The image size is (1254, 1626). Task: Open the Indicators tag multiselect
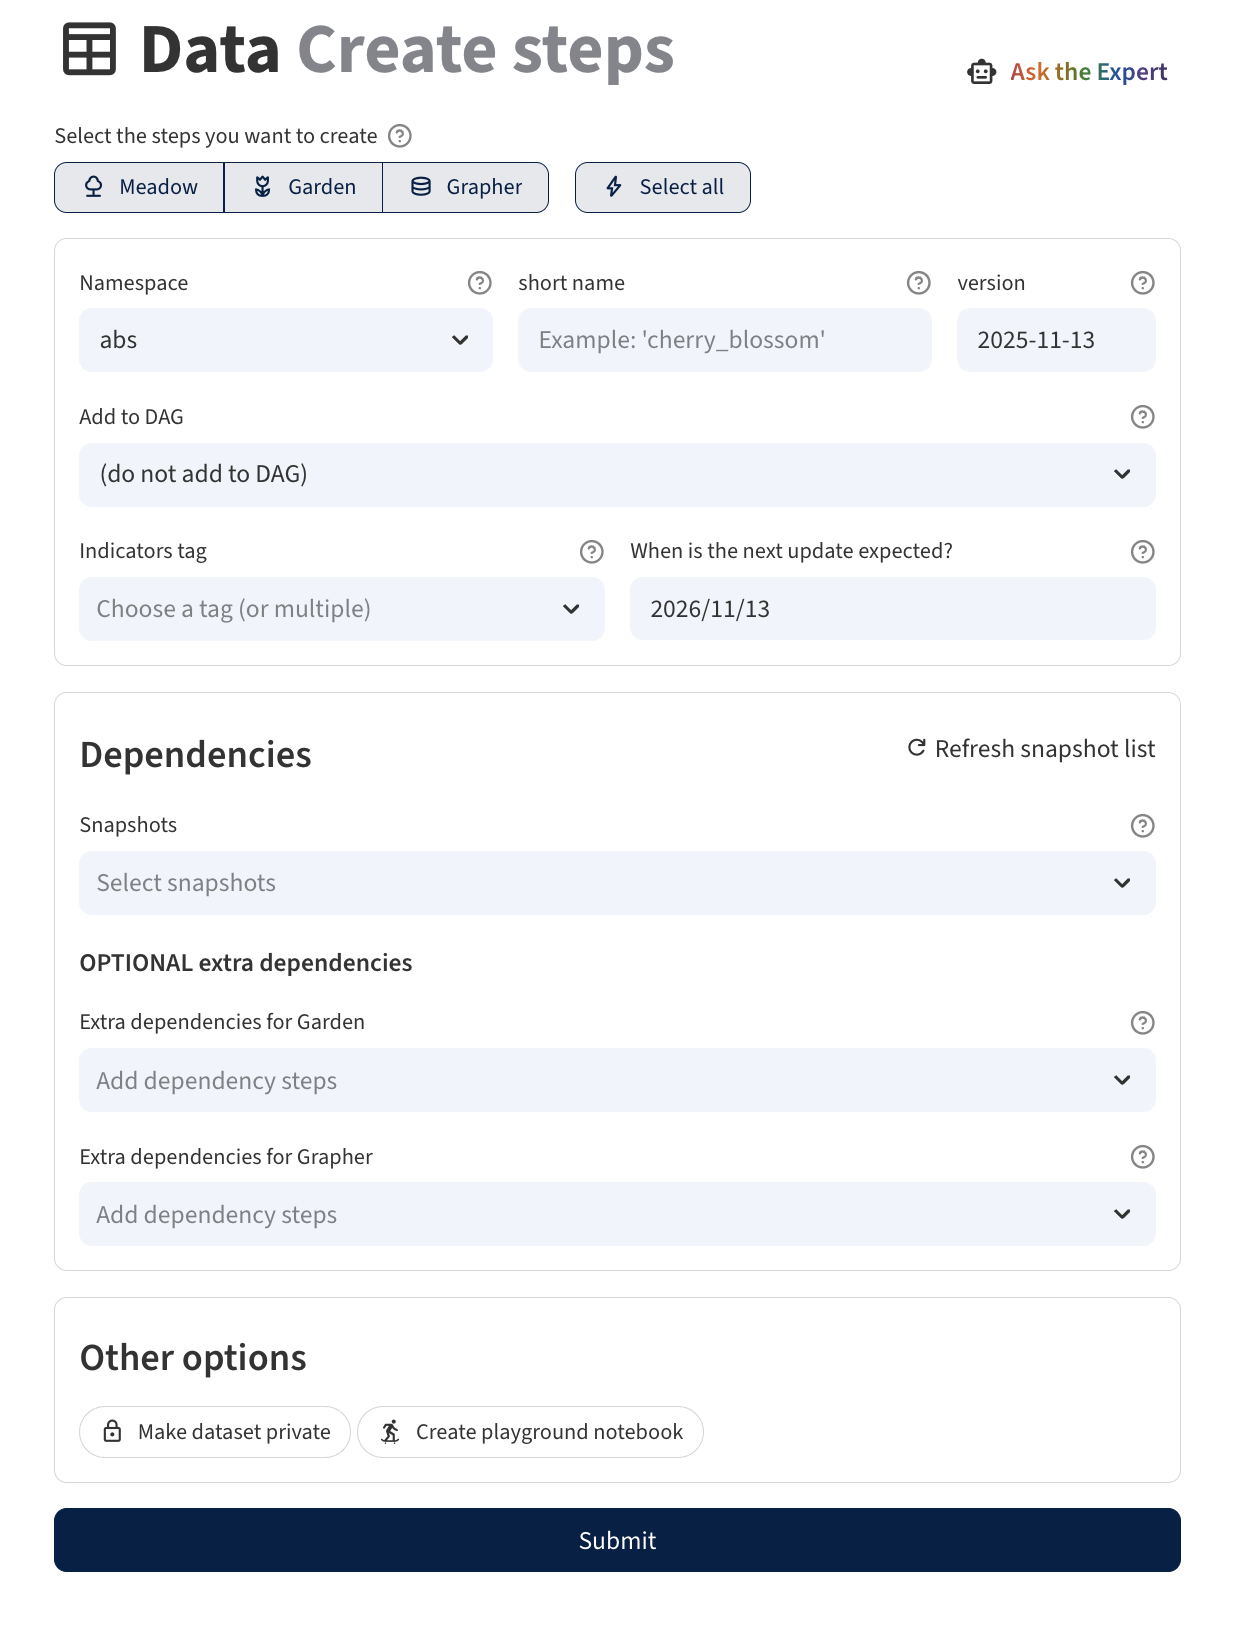(342, 609)
